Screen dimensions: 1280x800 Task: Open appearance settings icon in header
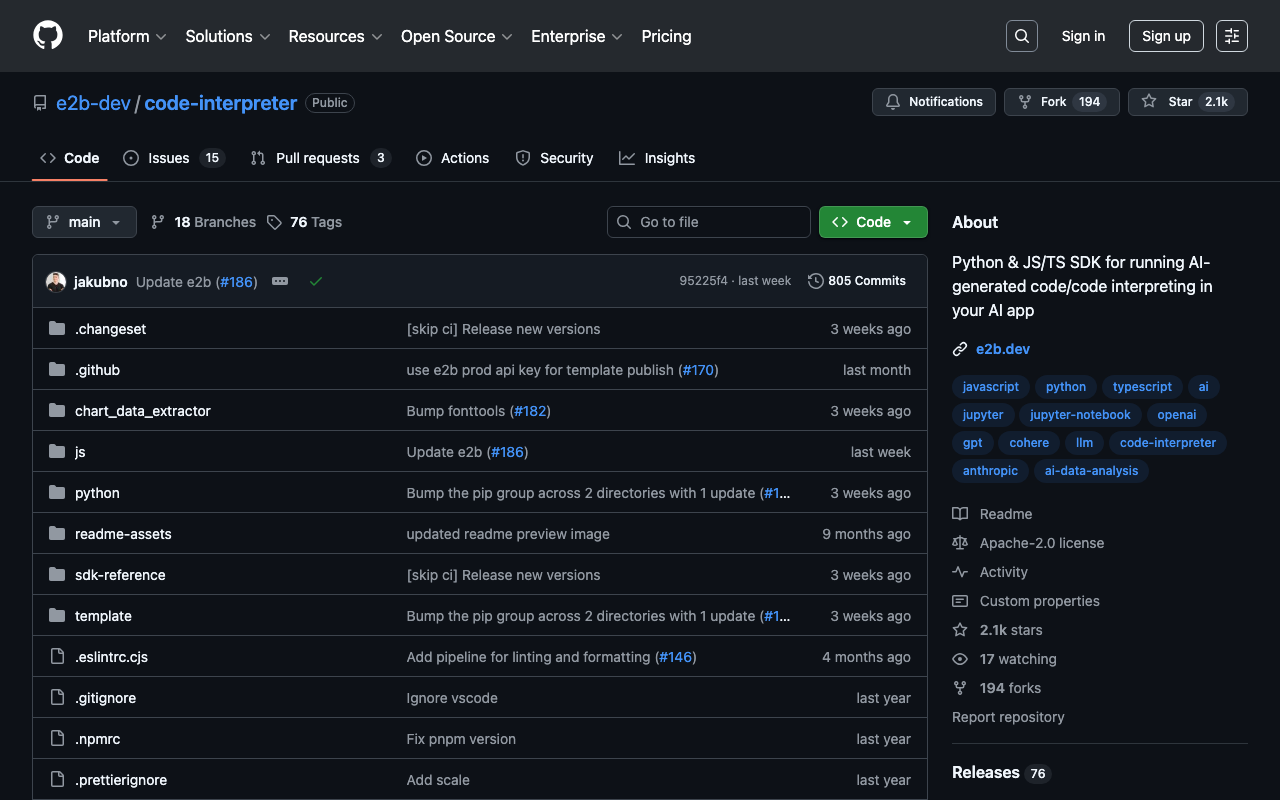[x=1231, y=36]
